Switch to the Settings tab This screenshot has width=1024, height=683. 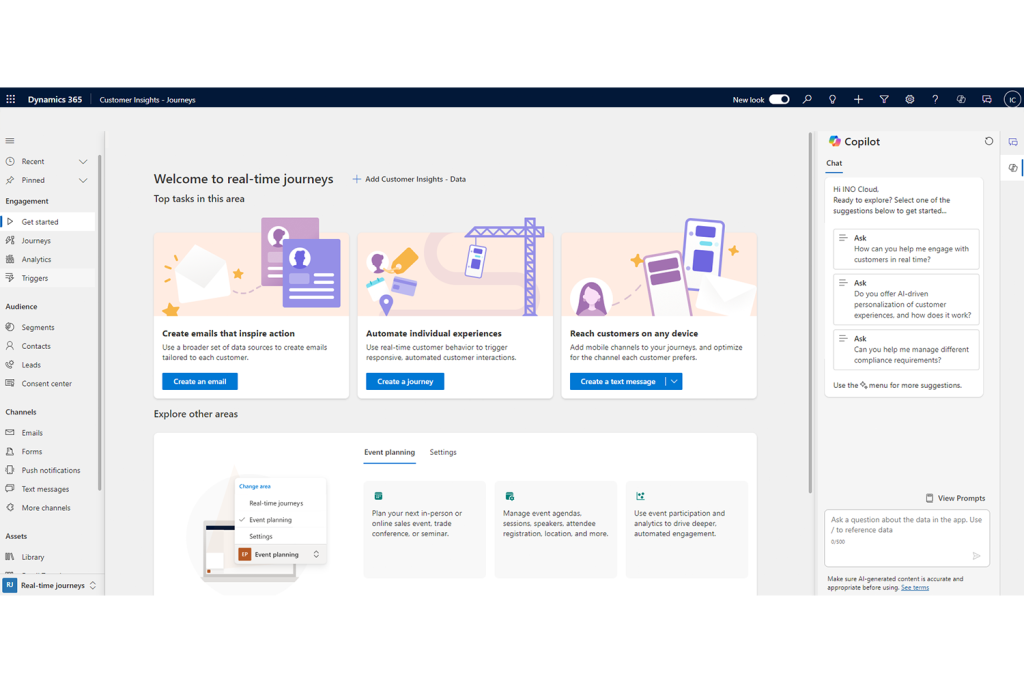[x=443, y=452]
